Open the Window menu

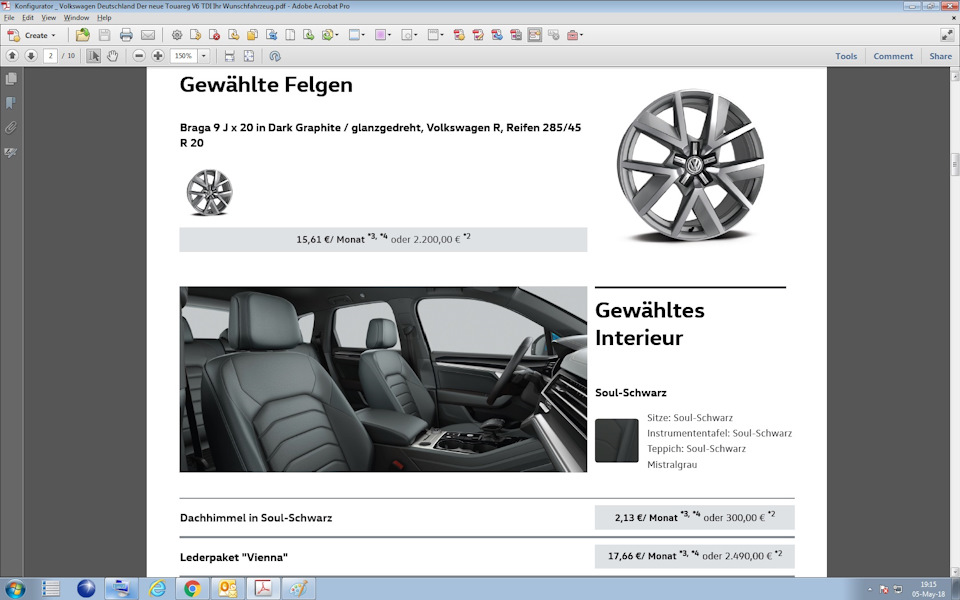click(x=77, y=18)
